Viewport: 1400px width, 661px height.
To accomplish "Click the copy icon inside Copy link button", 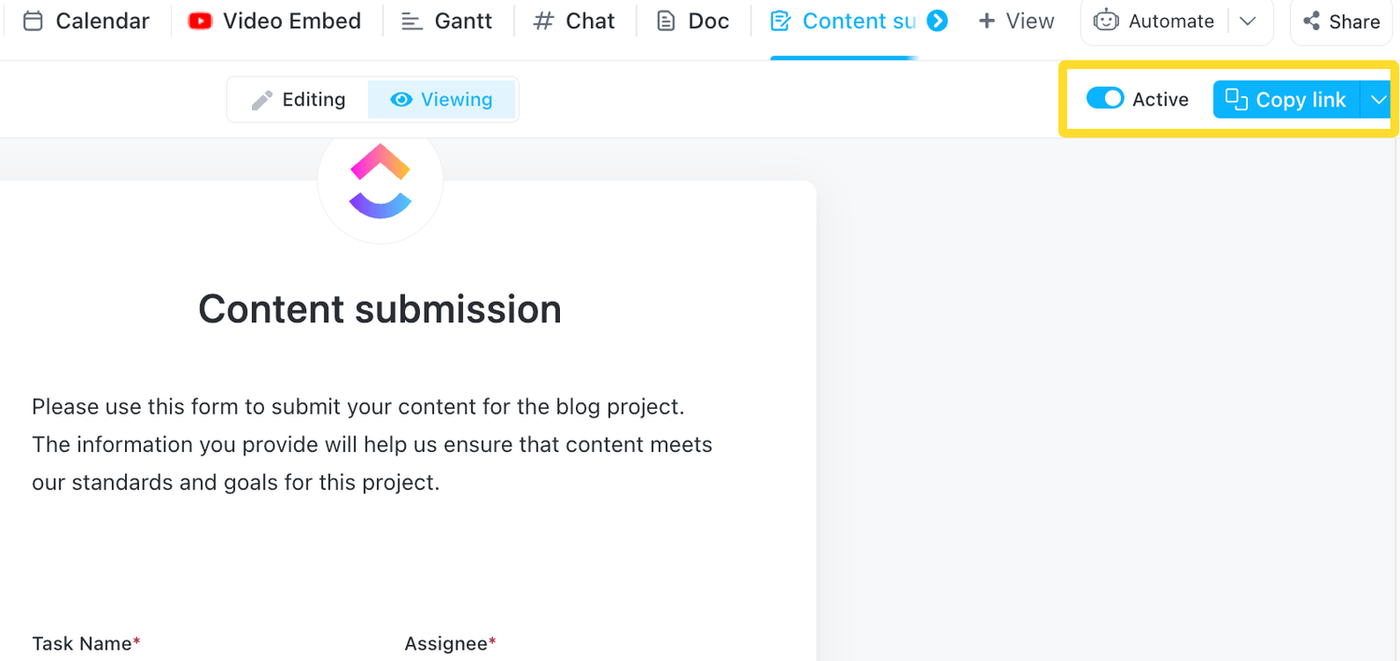I will point(1235,99).
